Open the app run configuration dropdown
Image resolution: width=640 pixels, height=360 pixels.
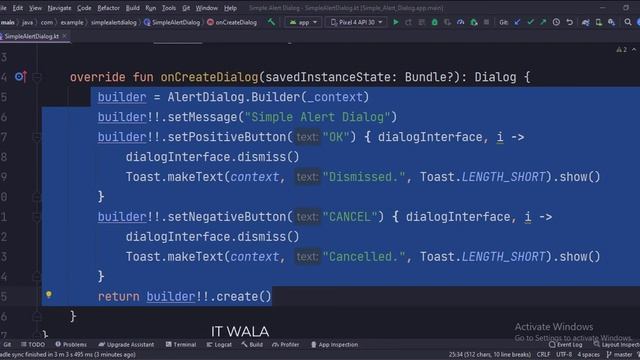[x=303, y=22]
